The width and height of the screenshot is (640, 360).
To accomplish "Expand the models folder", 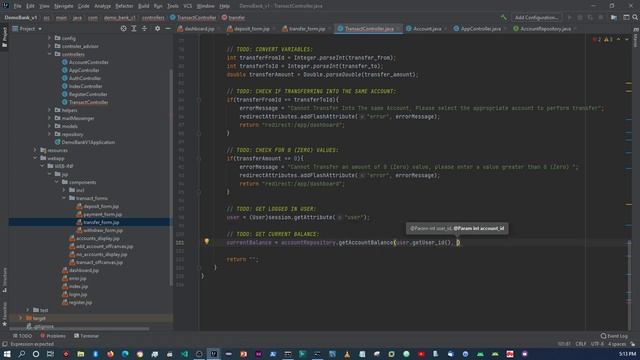I will coord(49,126).
